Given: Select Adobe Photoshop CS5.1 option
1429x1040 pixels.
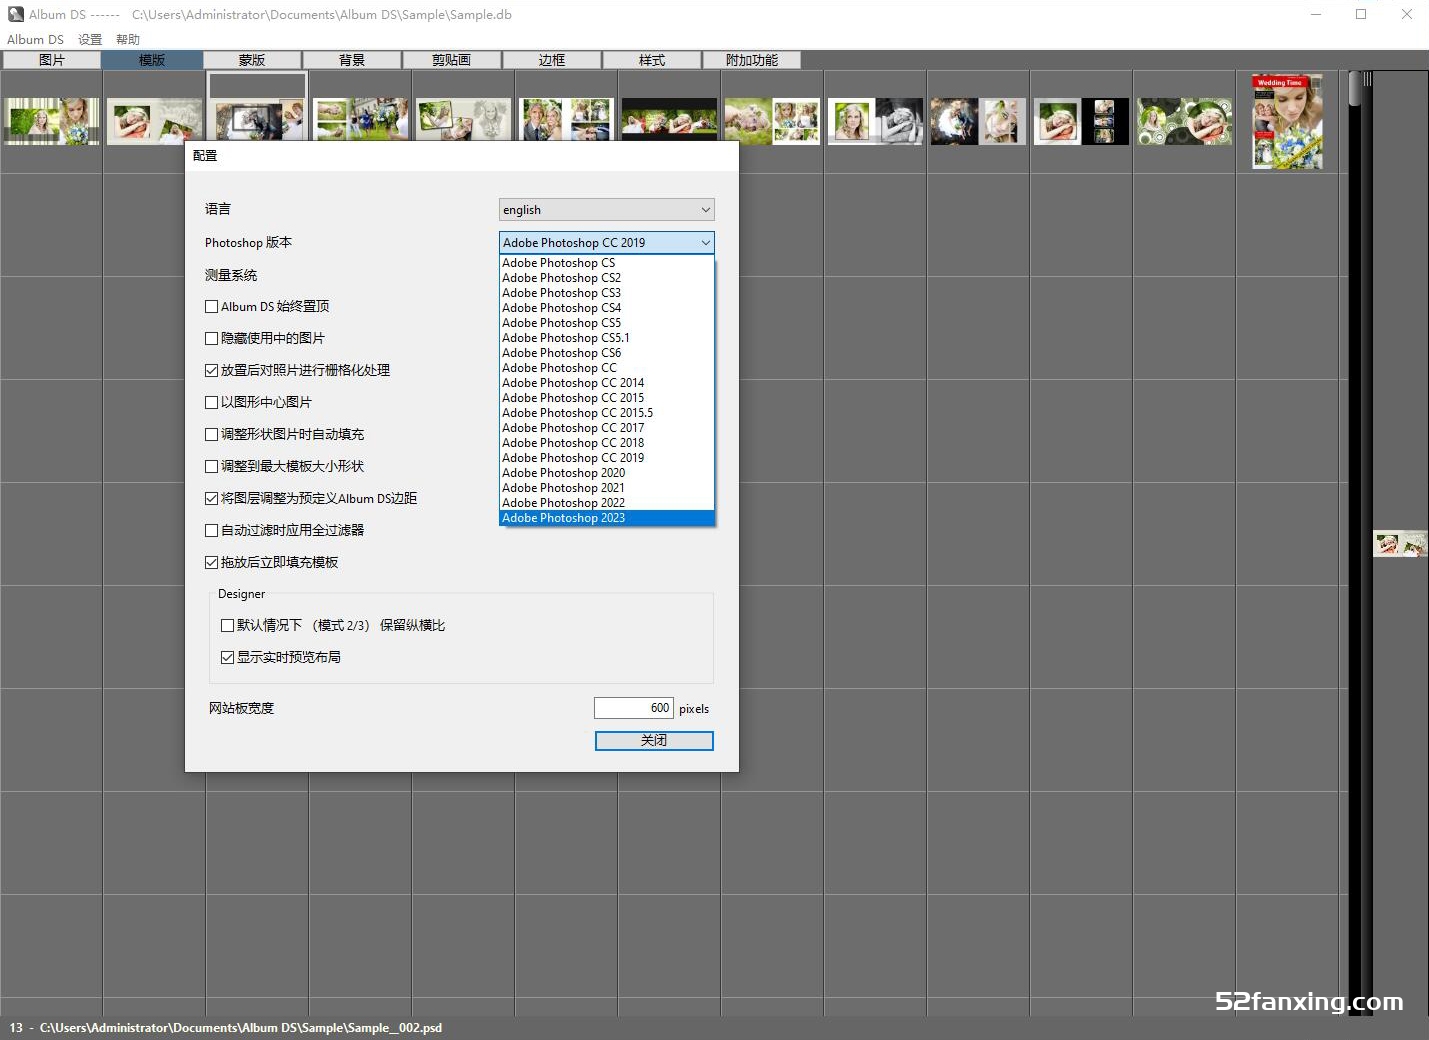Looking at the screenshot, I should point(607,338).
